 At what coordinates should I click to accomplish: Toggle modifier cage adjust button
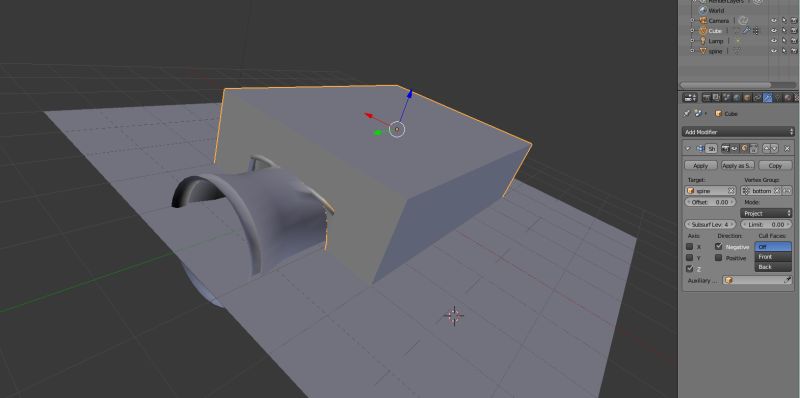pos(754,148)
